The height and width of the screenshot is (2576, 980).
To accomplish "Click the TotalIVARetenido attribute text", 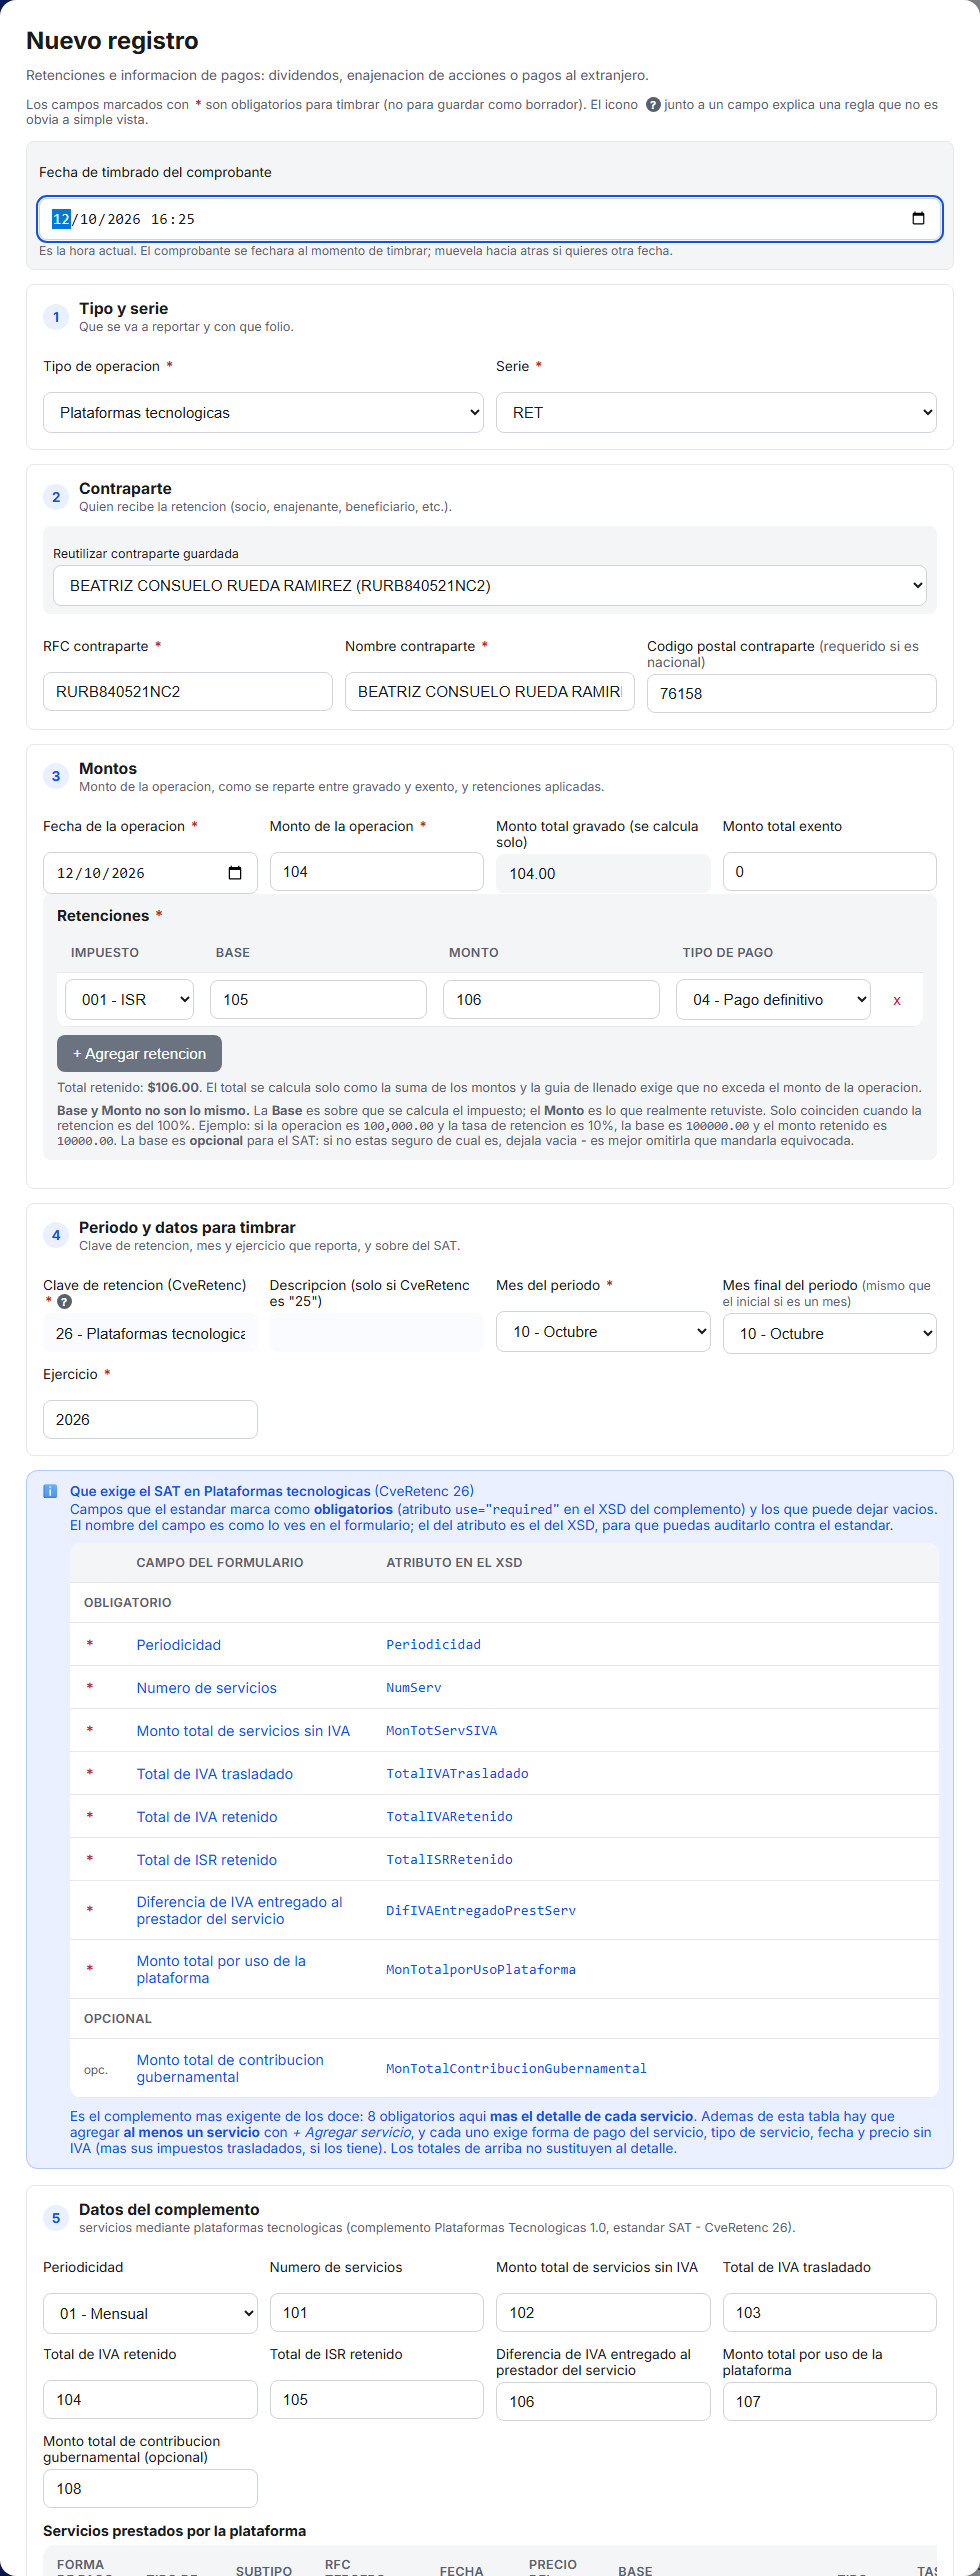I will pos(449,1817).
